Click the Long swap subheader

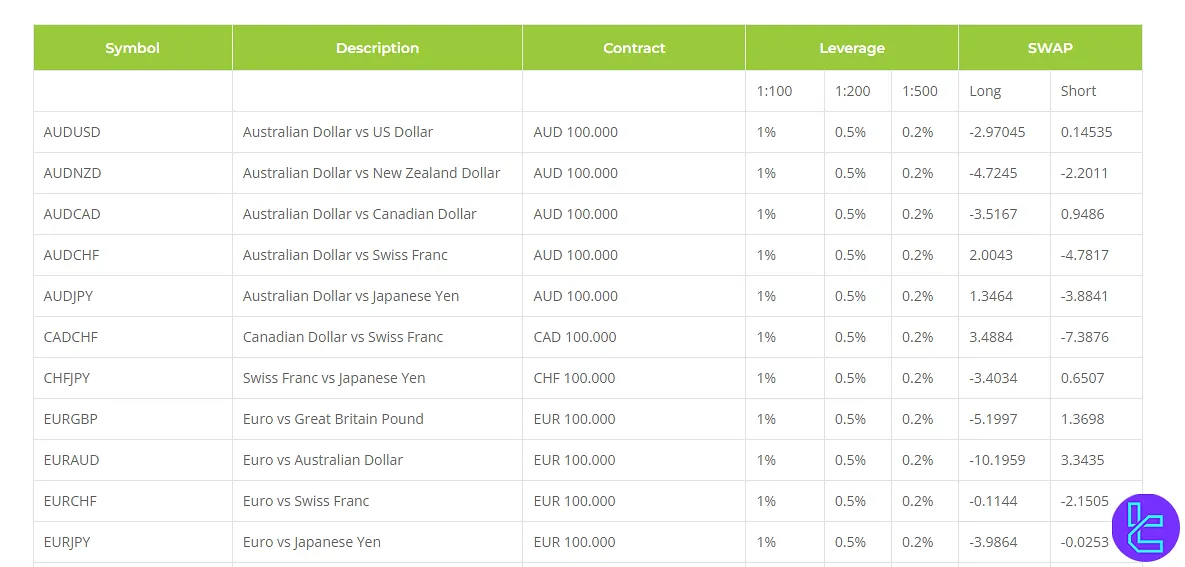point(985,91)
